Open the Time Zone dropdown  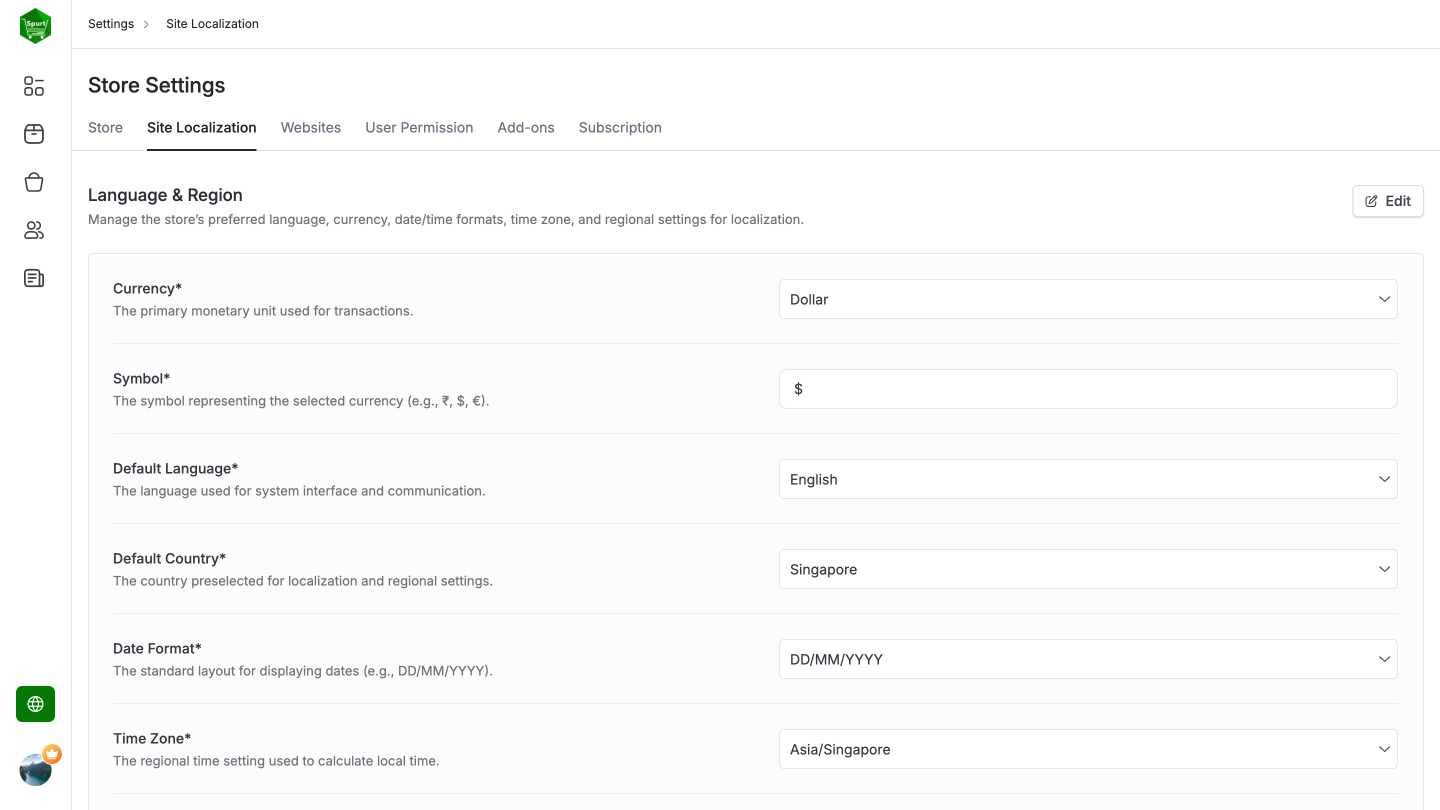tap(1088, 748)
